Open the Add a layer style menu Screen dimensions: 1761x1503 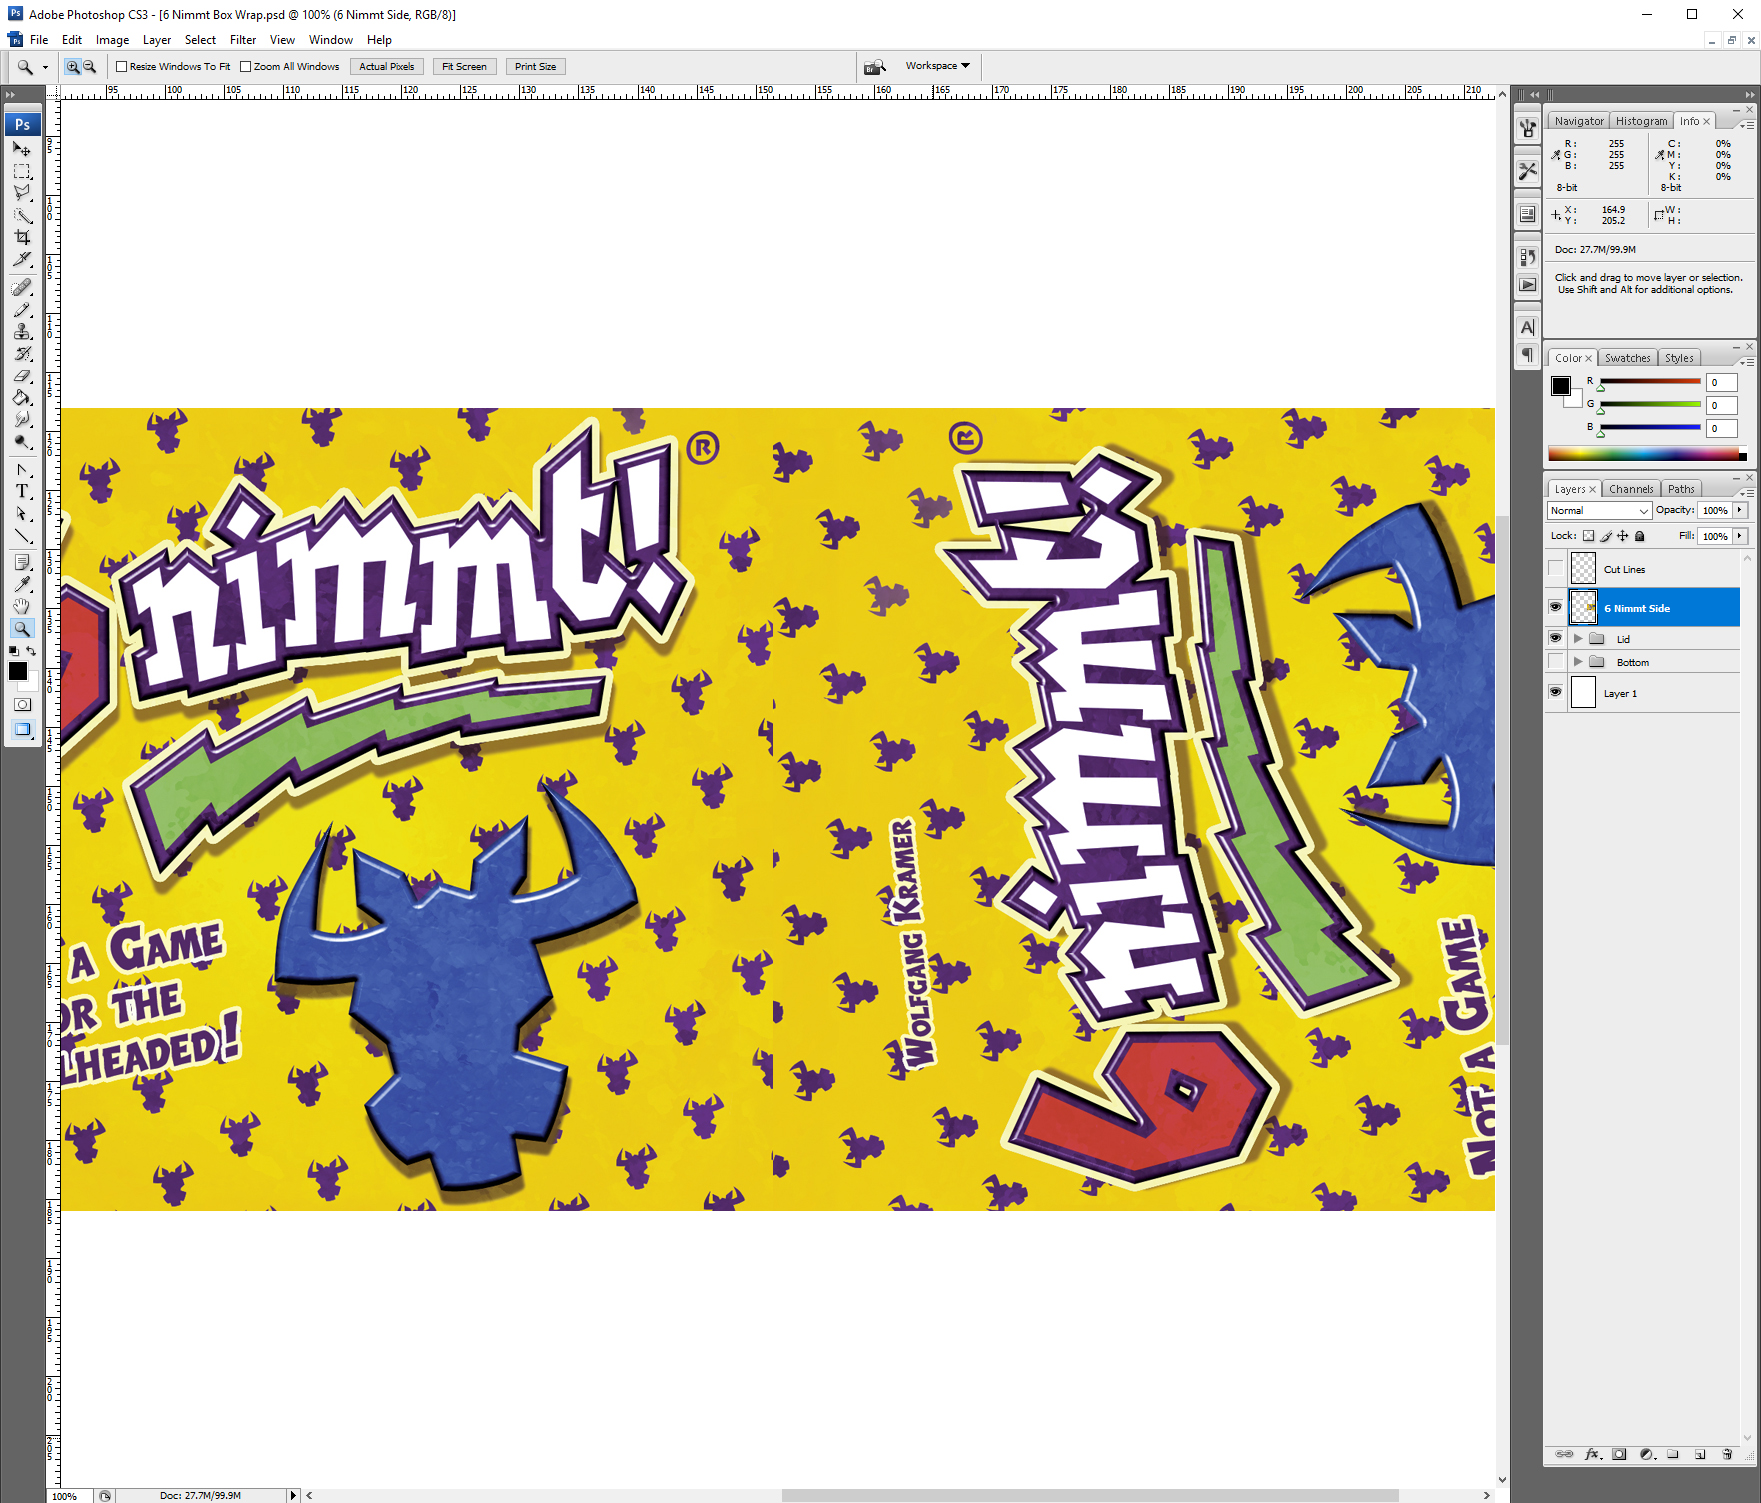[1594, 1455]
